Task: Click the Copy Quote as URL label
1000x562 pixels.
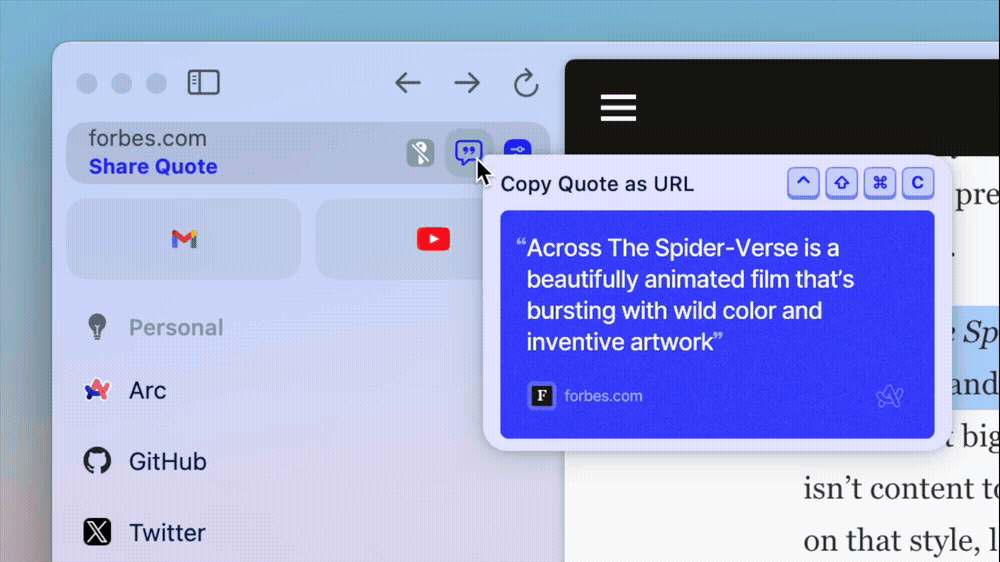Action: click(597, 184)
